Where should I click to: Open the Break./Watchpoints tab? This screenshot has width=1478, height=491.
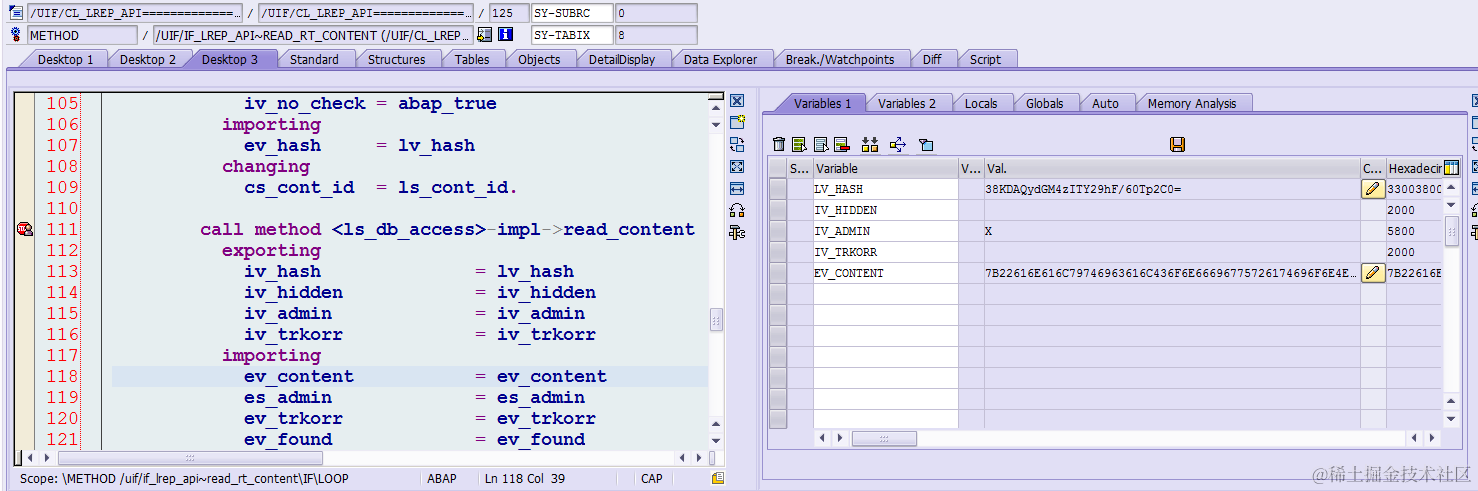point(840,59)
